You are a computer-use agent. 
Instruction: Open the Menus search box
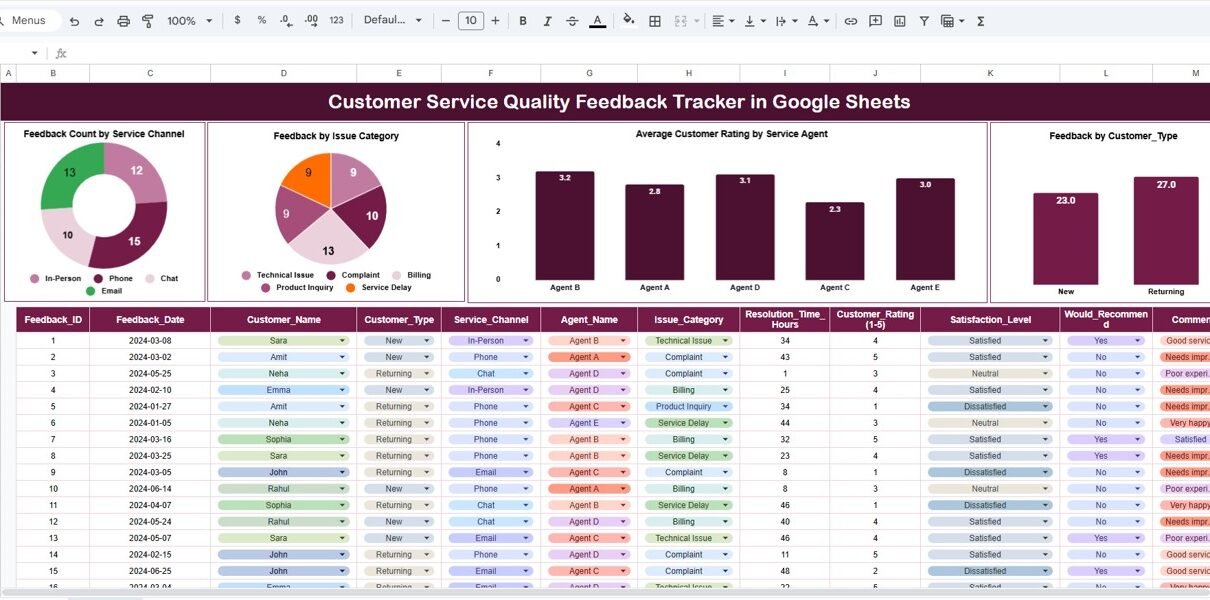click(30, 21)
